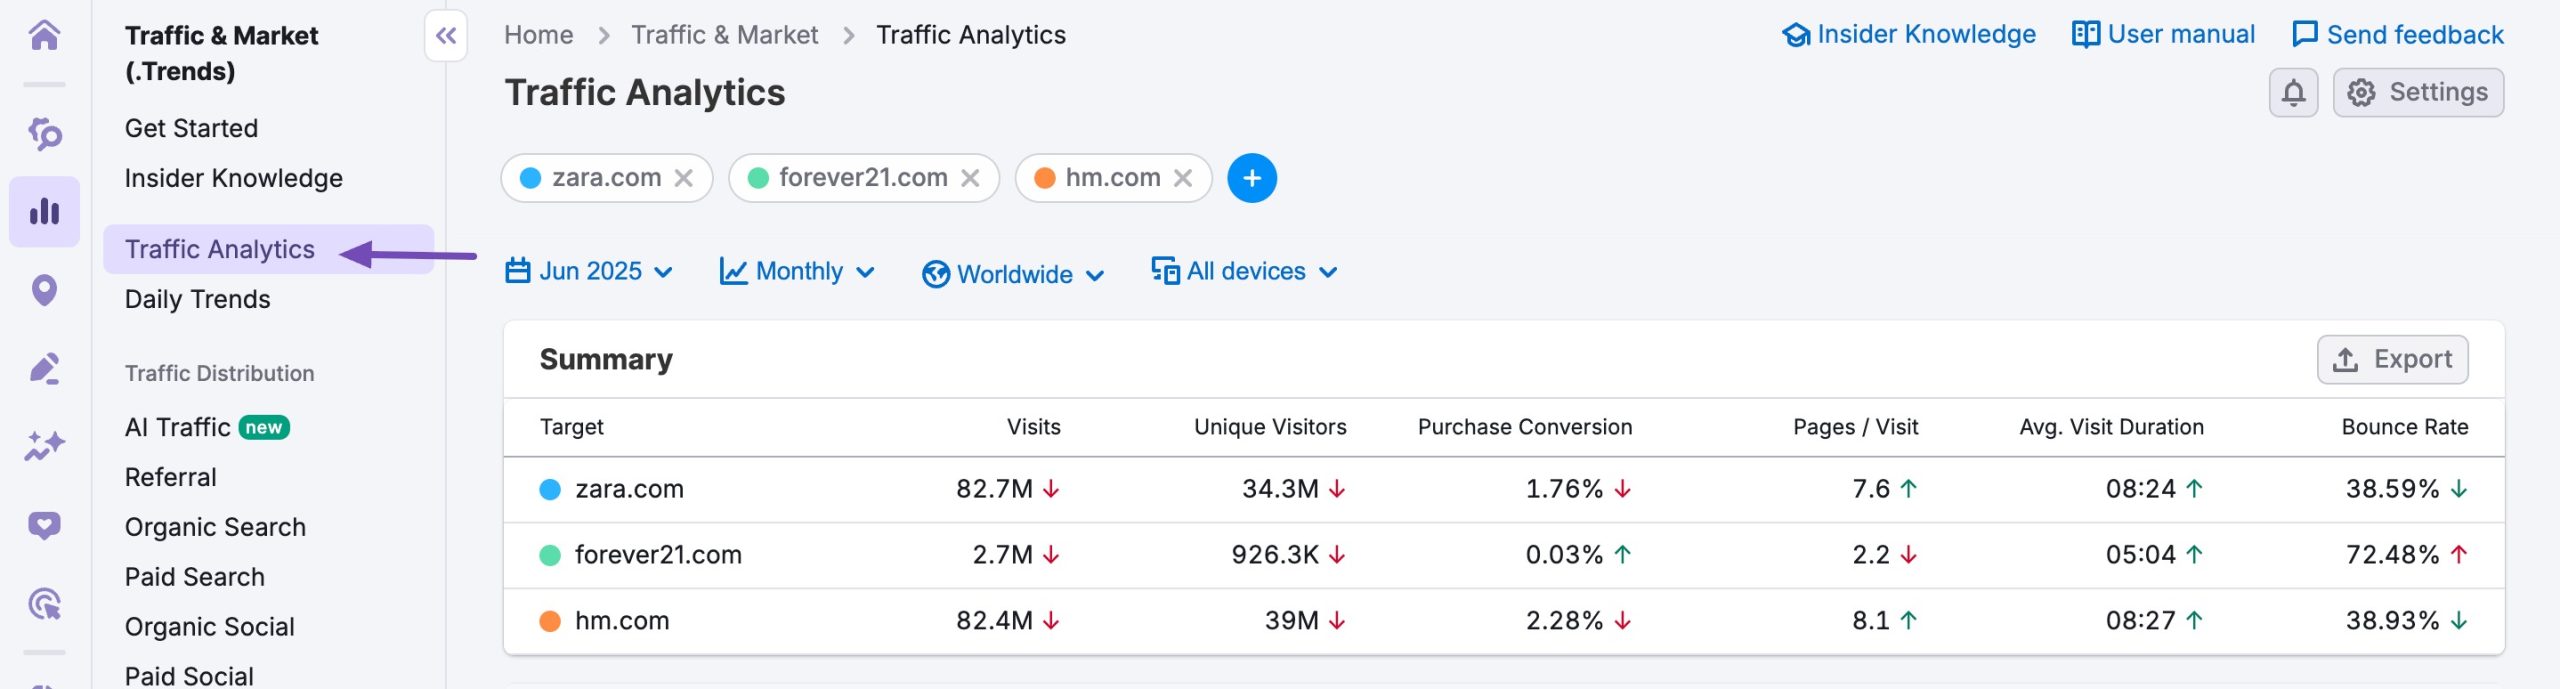Select the bar chart Traffic & Market rail icon
The image size is (2560, 689).
coord(44,211)
